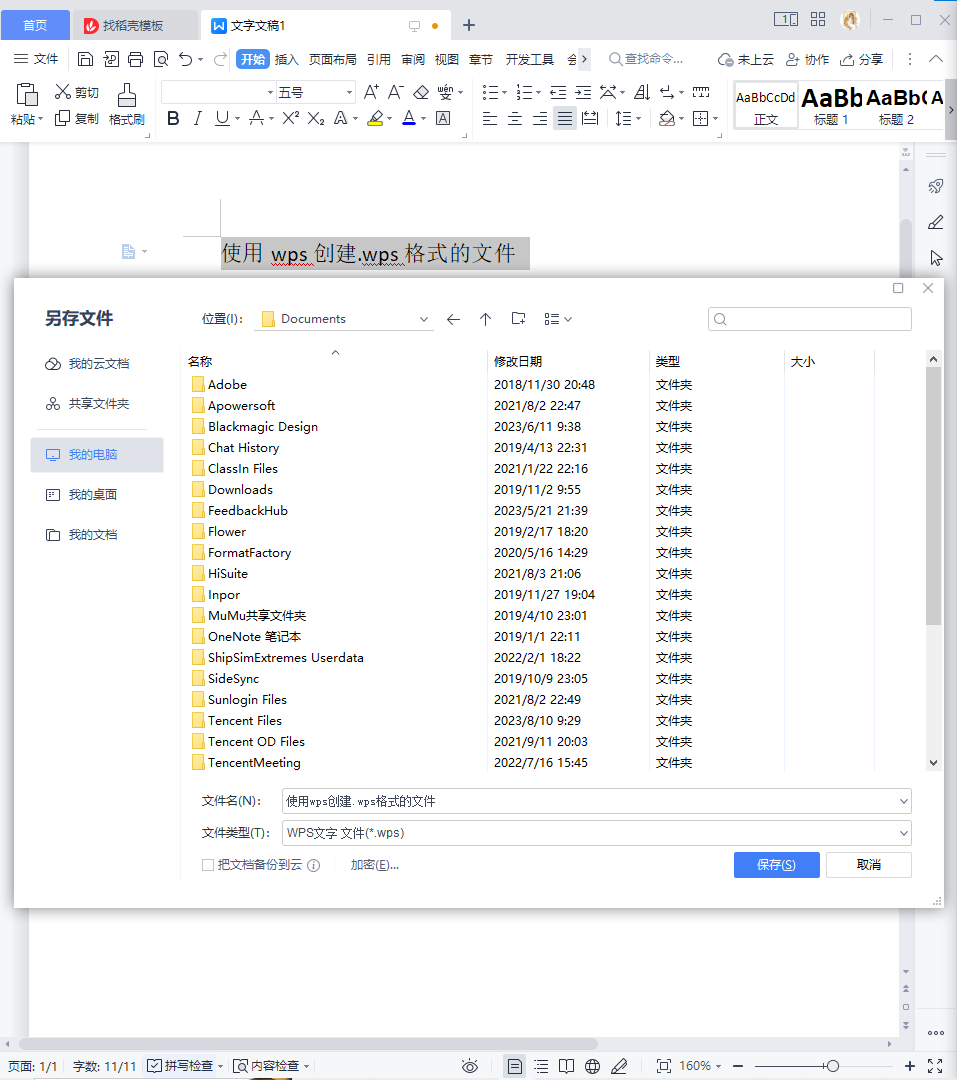957x1080 pixels.
Task: Navigate up one folder level in the dialog
Action: (485, 318)
